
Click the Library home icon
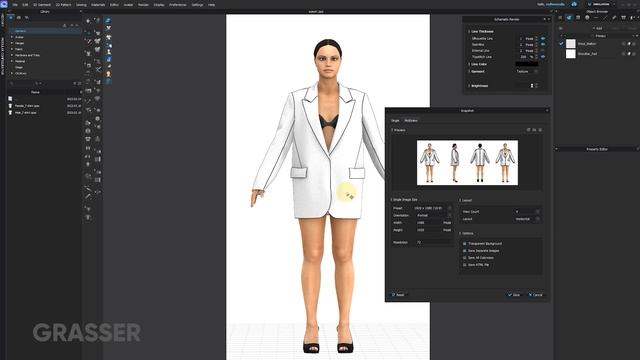(x=11, y=18)
